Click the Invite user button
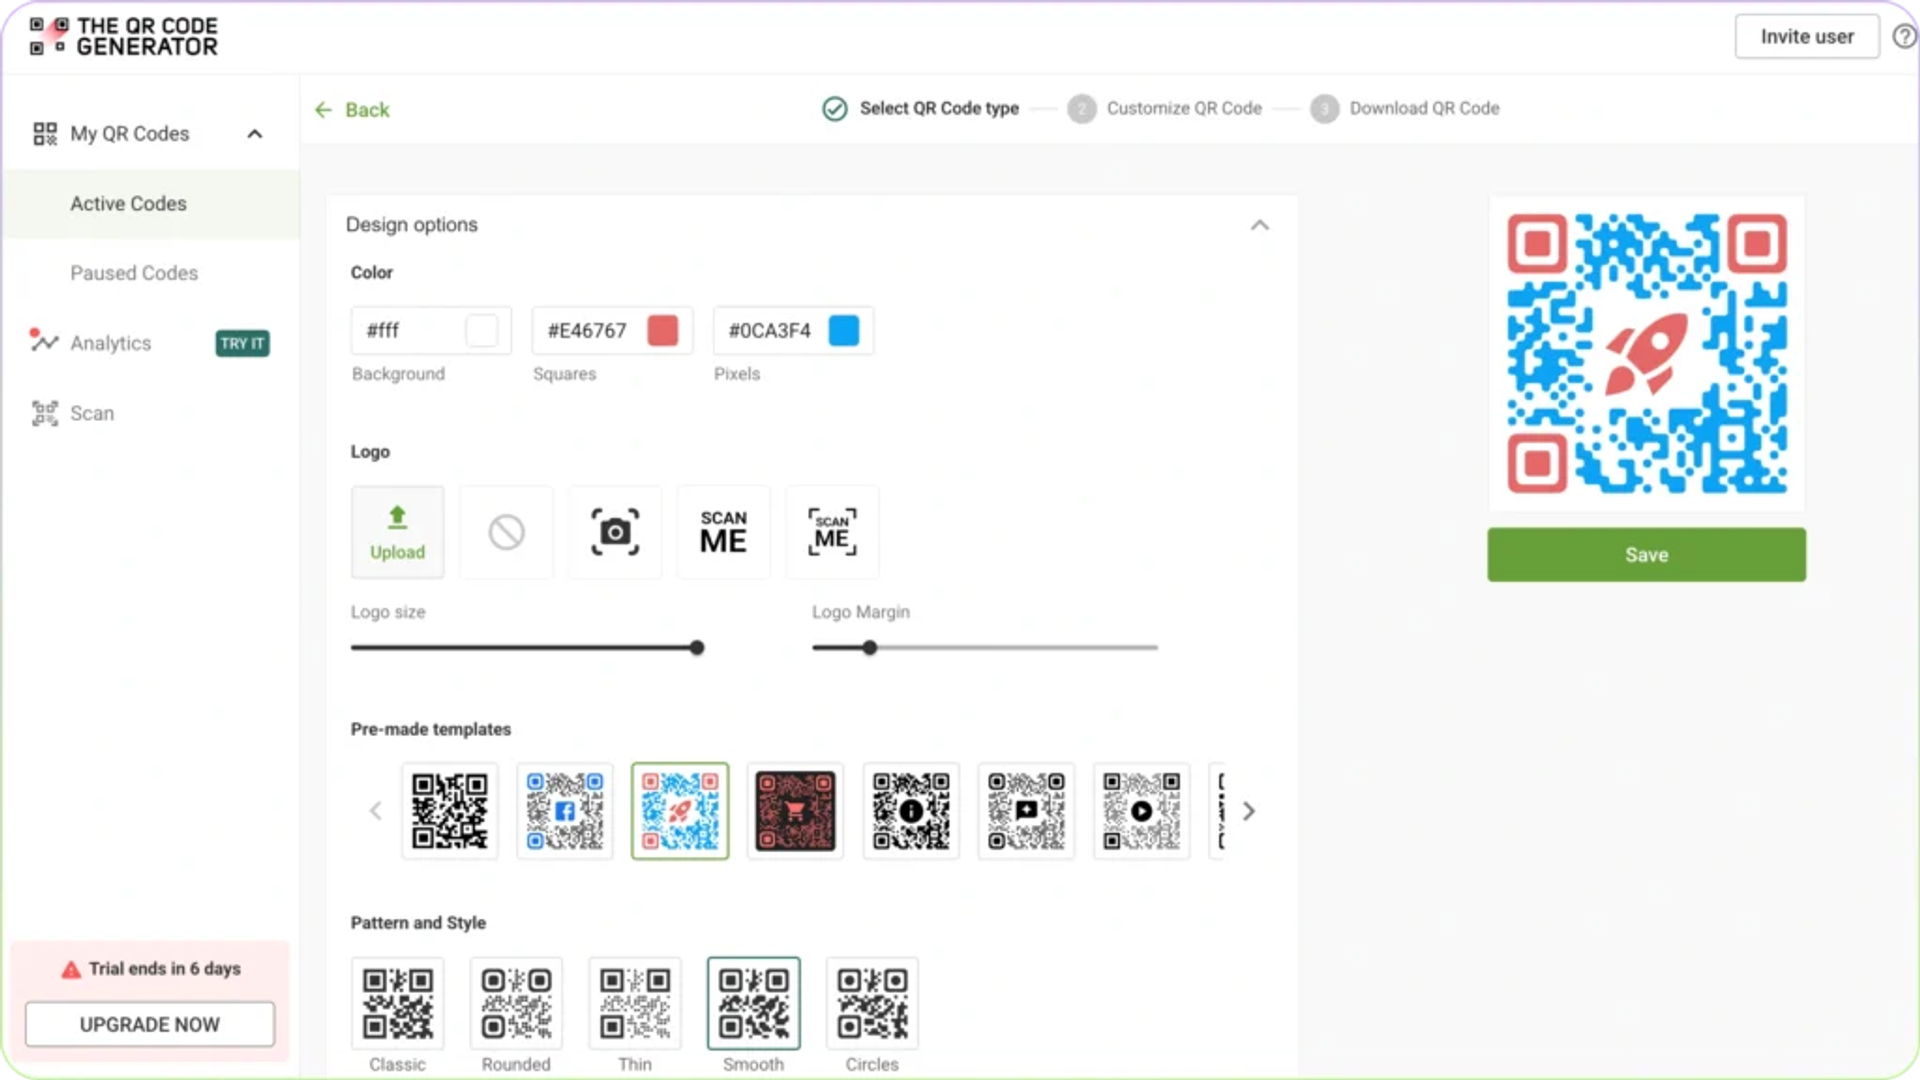1920x1080 pixels. 1807,37
